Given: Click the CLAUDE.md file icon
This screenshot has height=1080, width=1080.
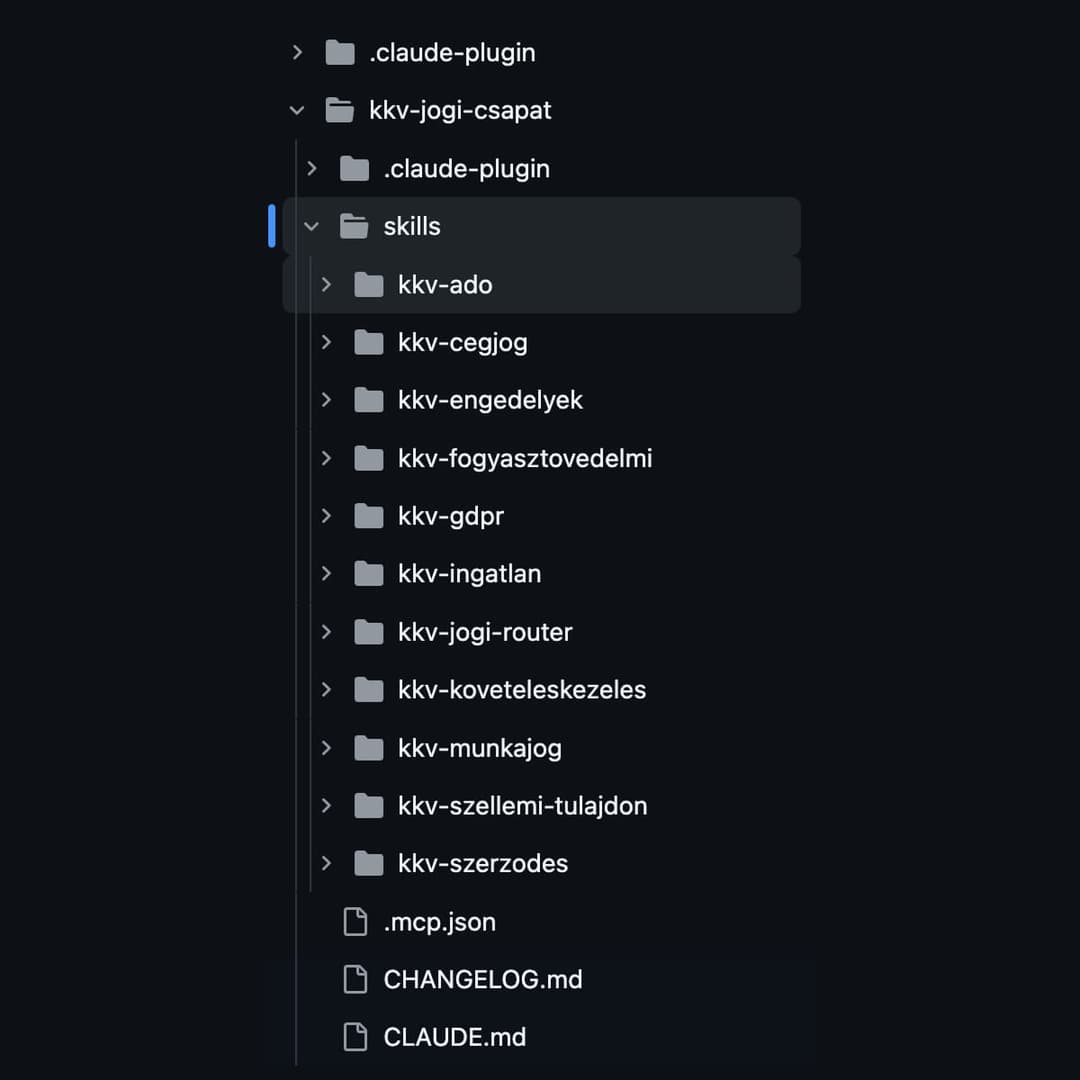Looking at the screenshot, I should [354, 1037].
